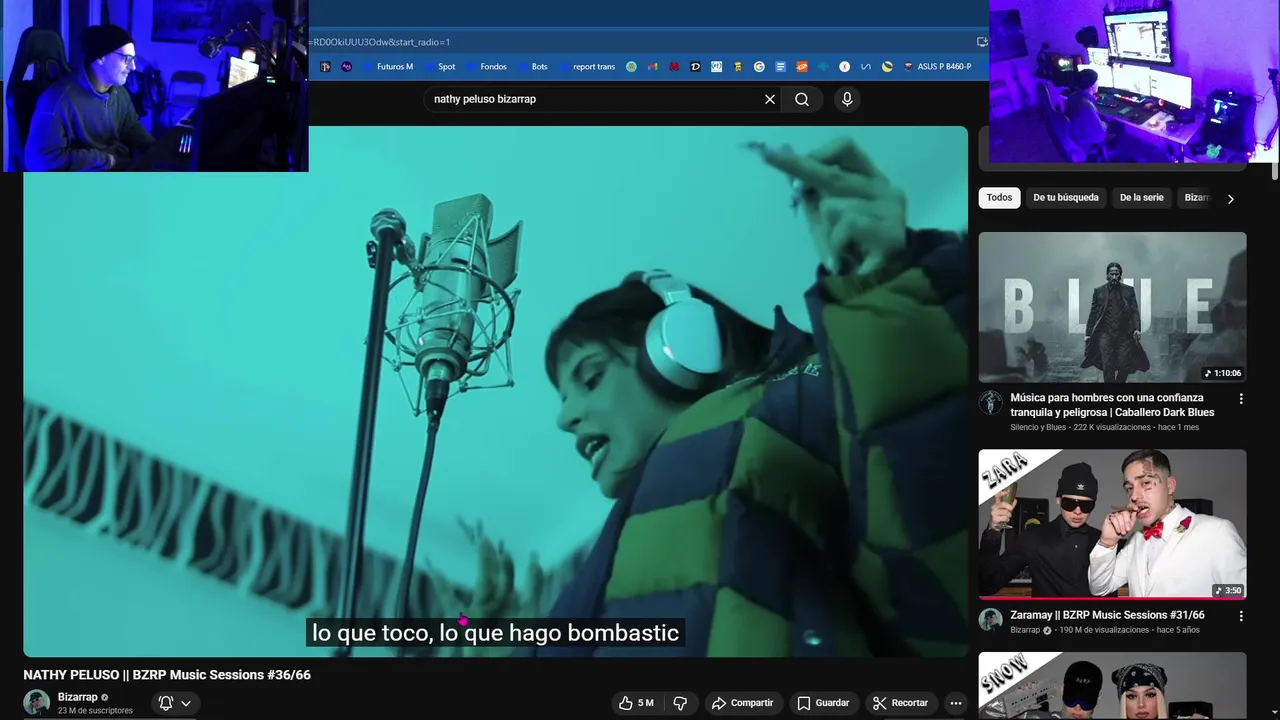Screen dimensions: 1280x720
Task: Open the 'Zaramay || BZRP Music Sessions #31/66' title
Action: point(1107,615)
